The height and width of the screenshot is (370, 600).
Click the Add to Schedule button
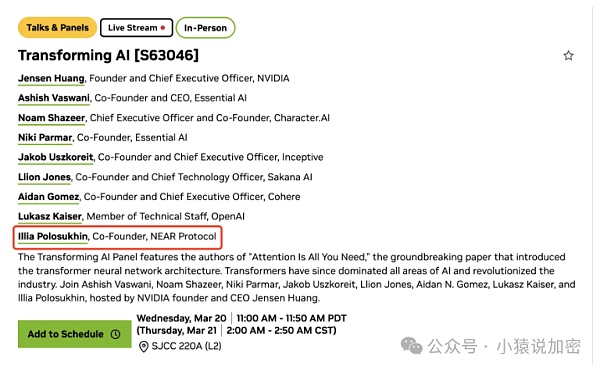tap(75, 334)
